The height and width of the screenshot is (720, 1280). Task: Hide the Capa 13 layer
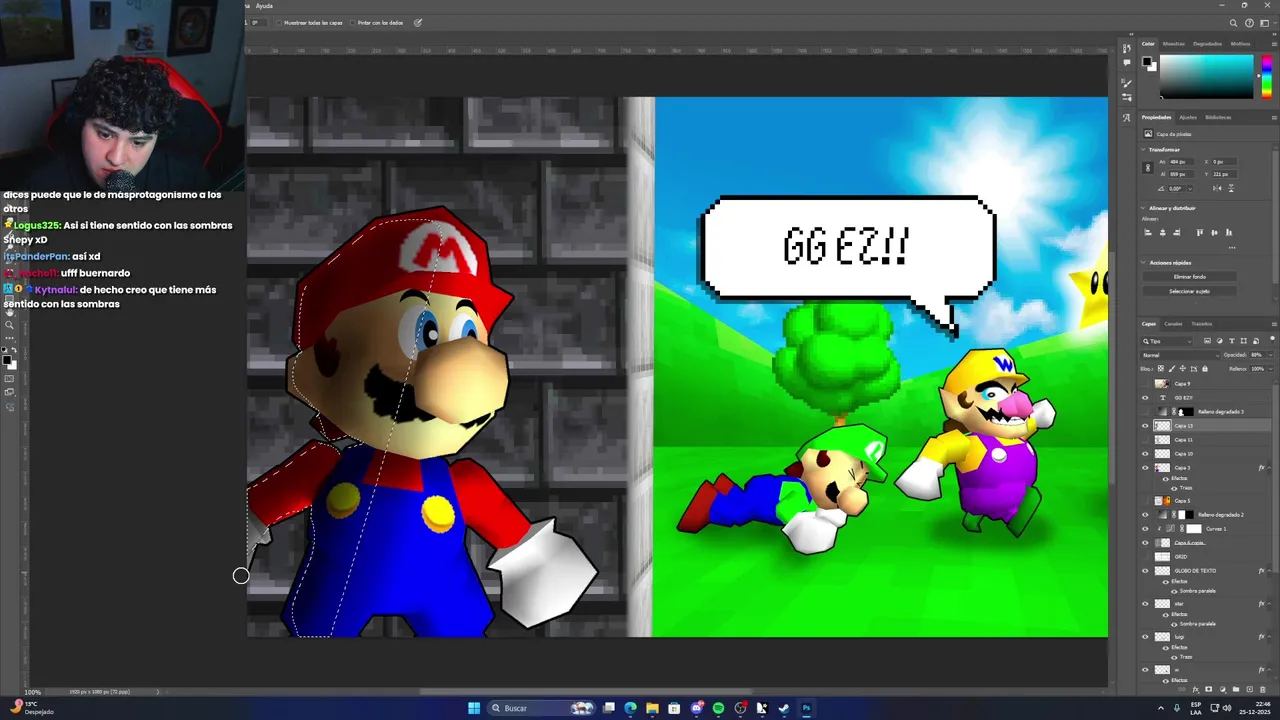point(1145,426)
